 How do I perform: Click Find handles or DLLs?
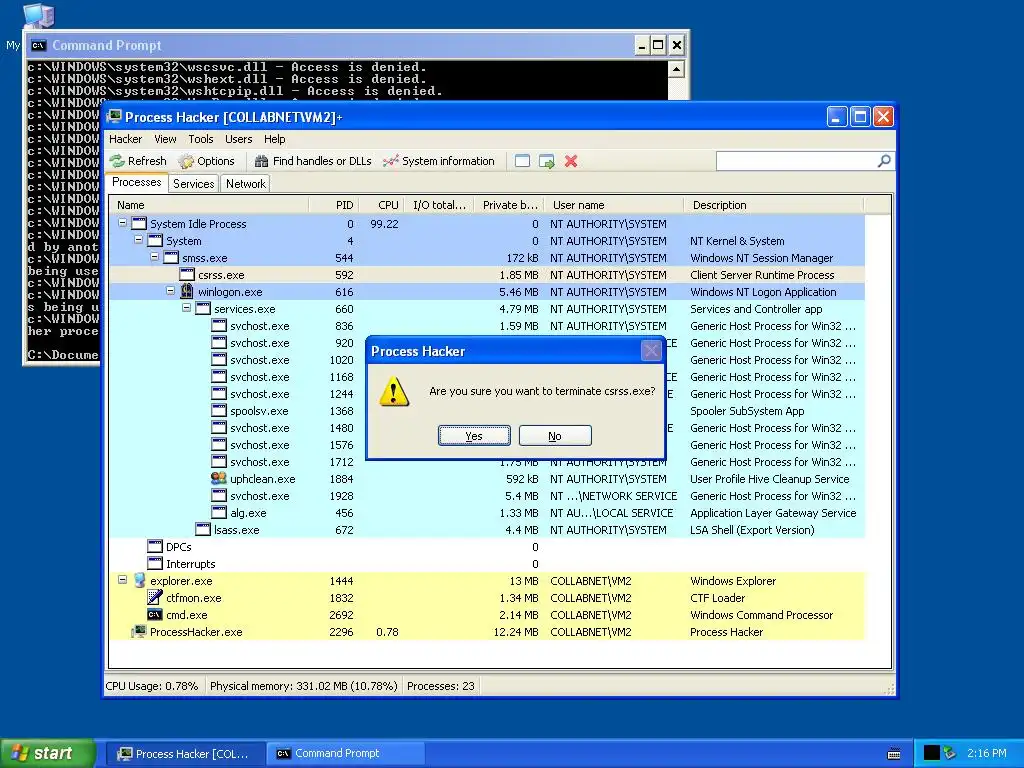313,161
